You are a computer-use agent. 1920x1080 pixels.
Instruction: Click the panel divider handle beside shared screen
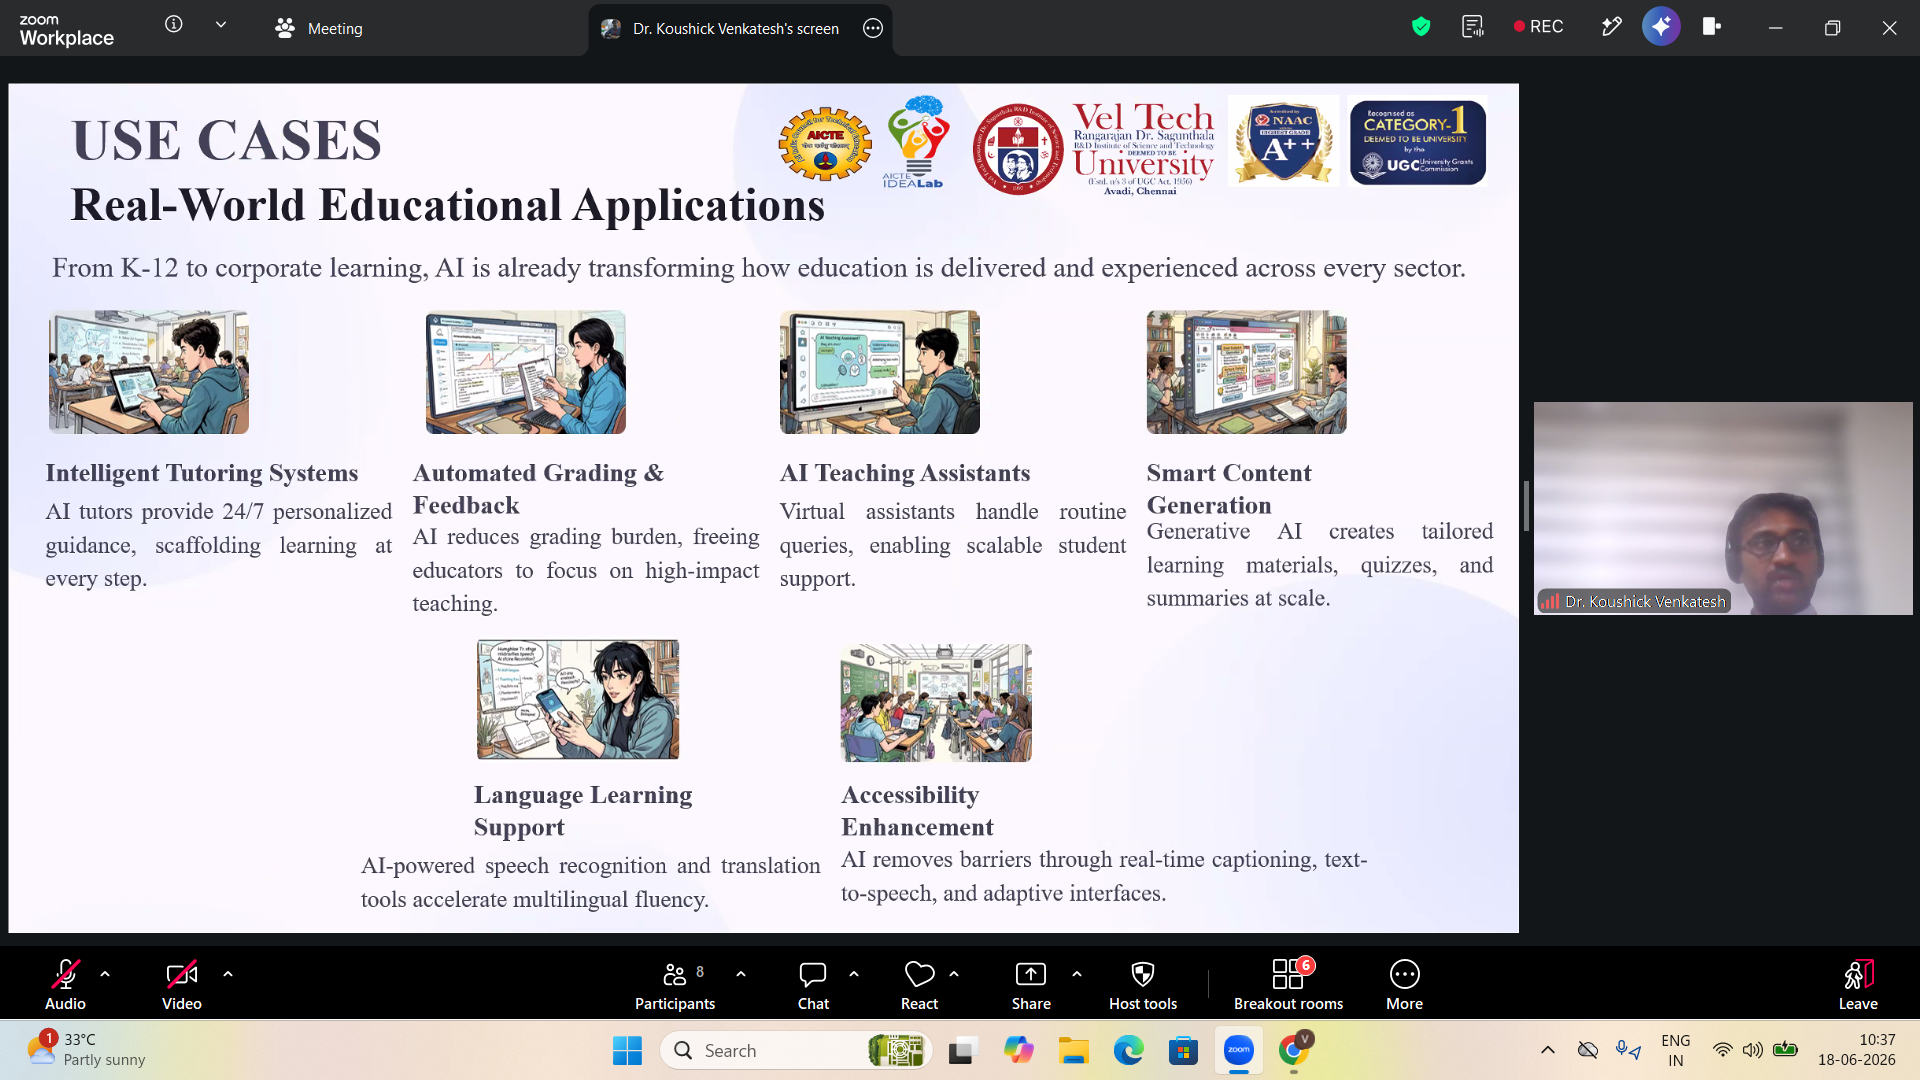(x=1526, y=506)
